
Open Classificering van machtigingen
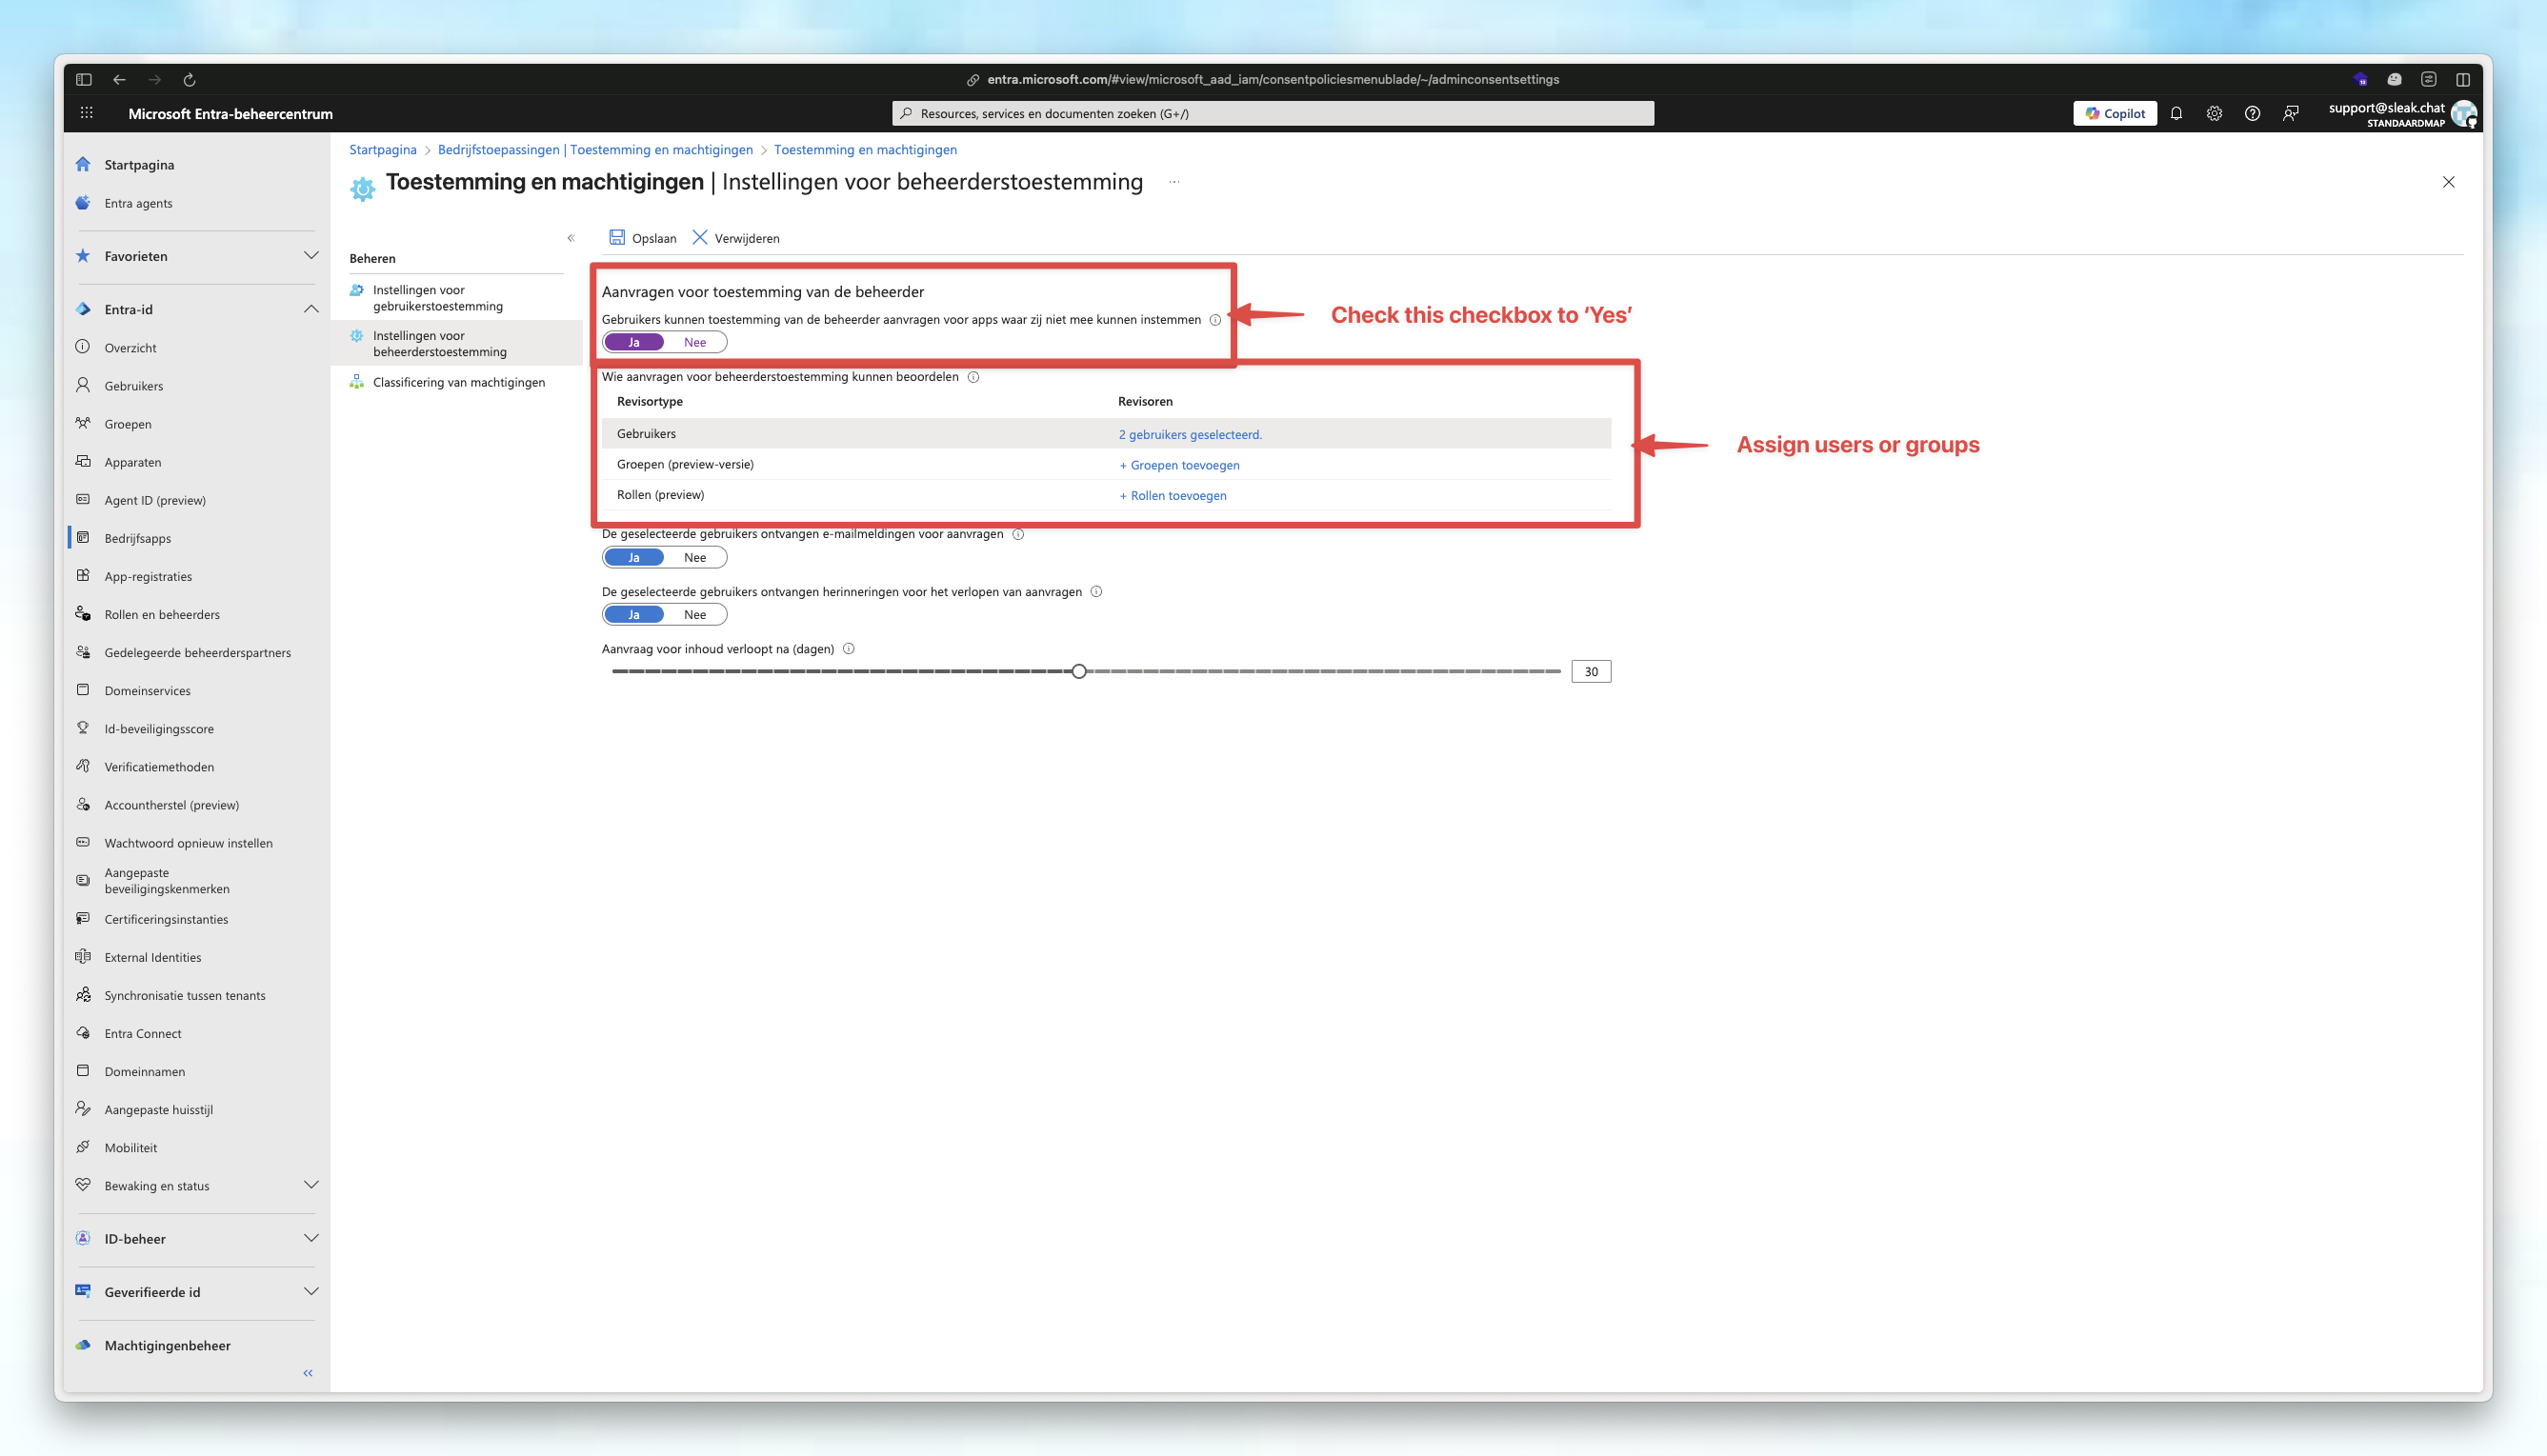[458, 381]
